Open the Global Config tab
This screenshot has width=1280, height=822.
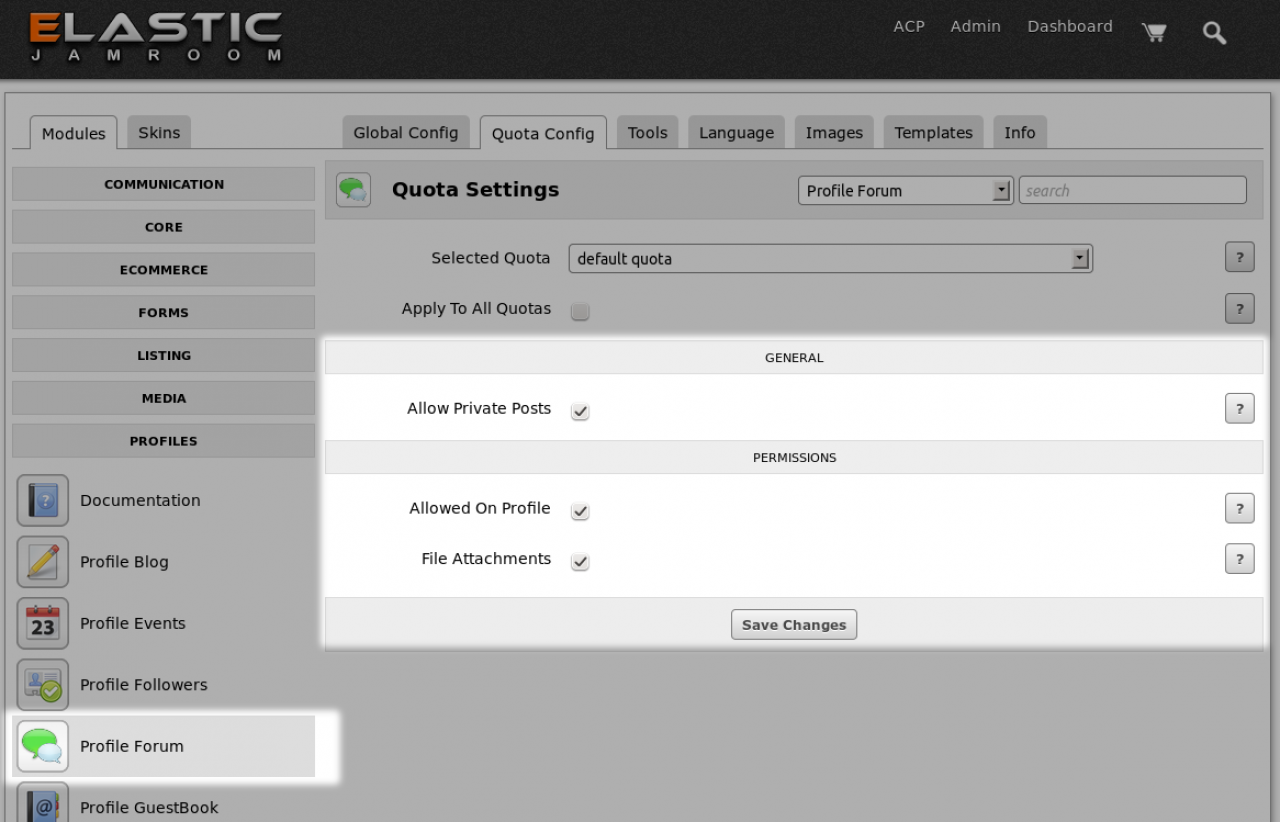click(406, 132)
